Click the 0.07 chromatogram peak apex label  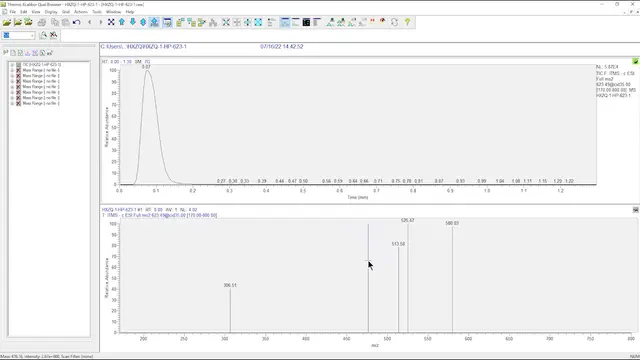[146, 67]
